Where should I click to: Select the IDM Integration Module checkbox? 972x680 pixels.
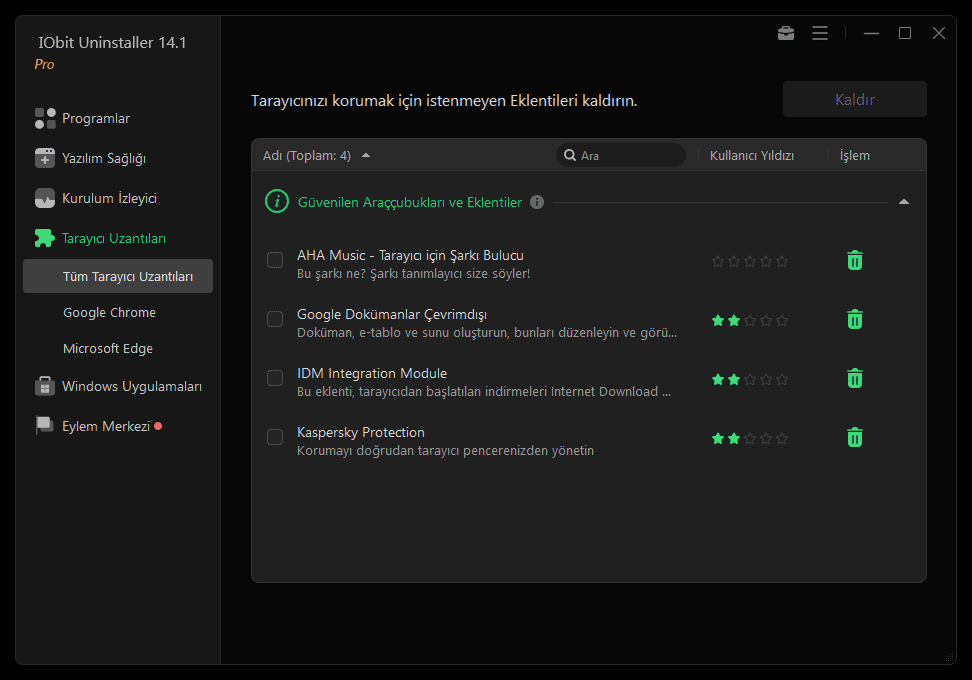click(275, 379)
